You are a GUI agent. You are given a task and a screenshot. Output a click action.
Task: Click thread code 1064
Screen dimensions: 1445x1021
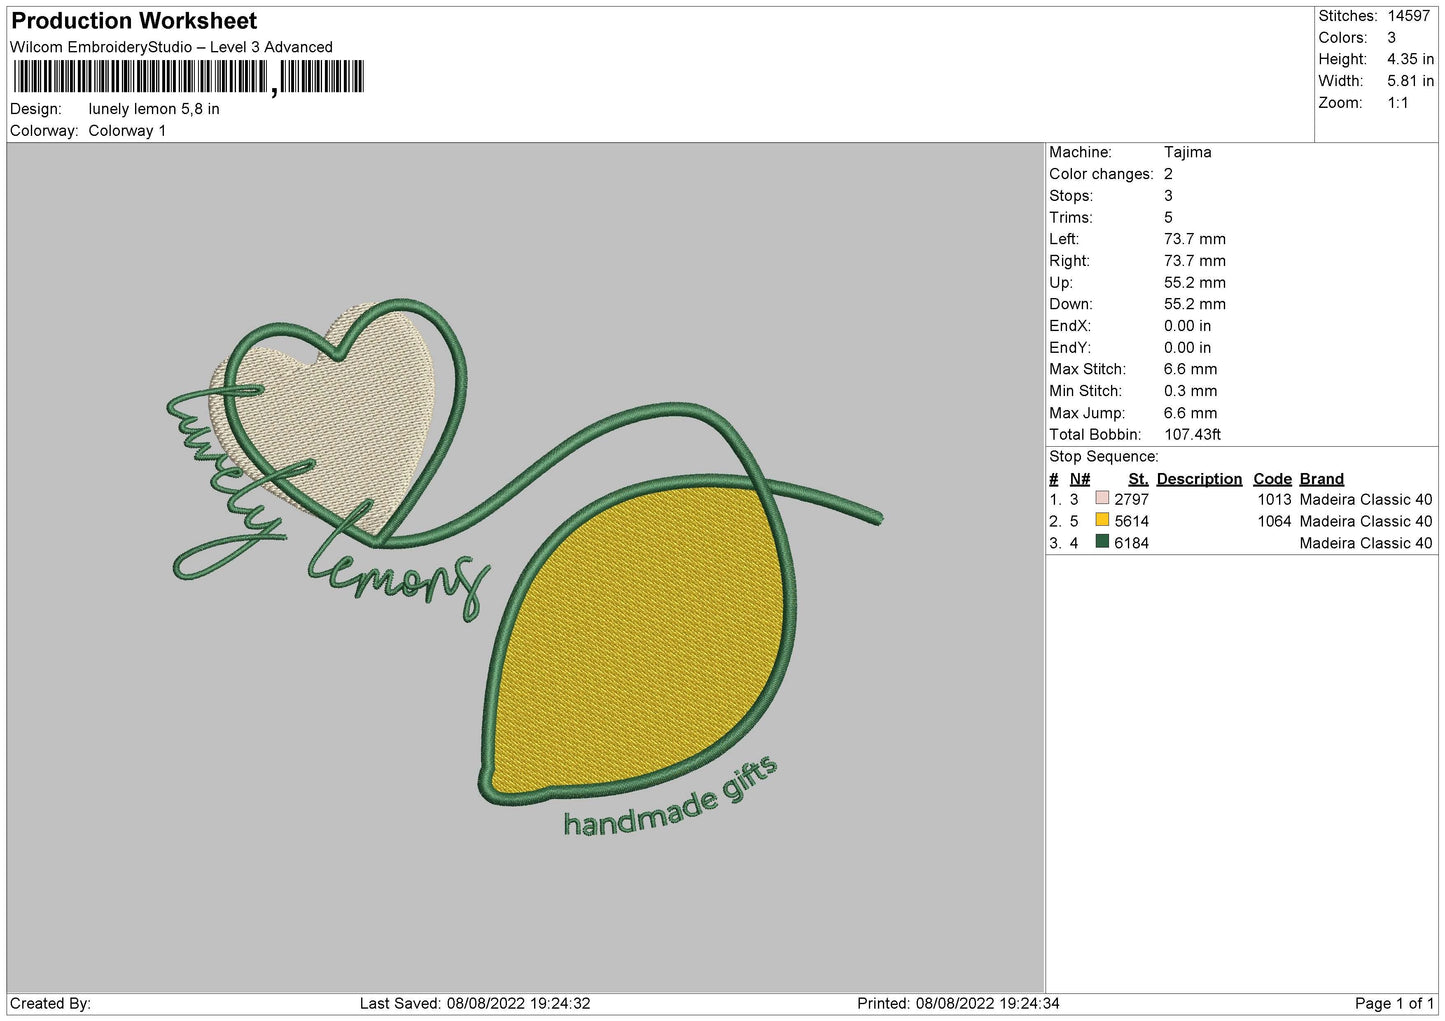click(1274, 522)
